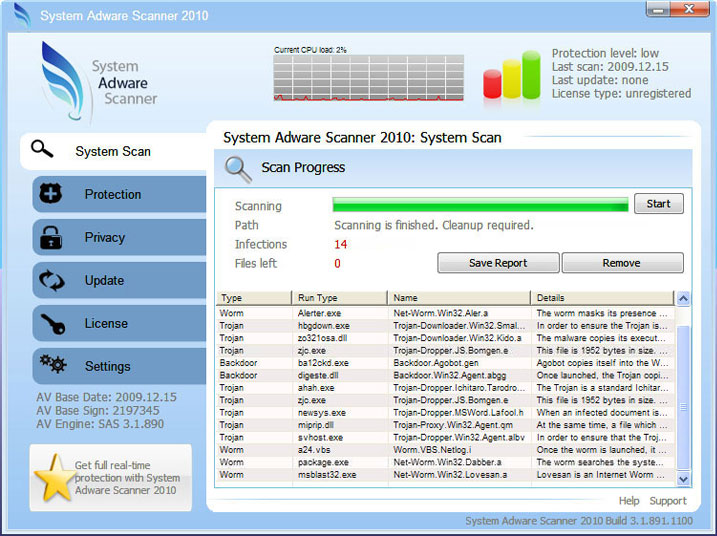Image resolution: width=717 pixels, height=536 pixels.
Task: Click Trojan-Dropper.MSWord.Lafool.h name cell
Action: (x=458, y=413)
